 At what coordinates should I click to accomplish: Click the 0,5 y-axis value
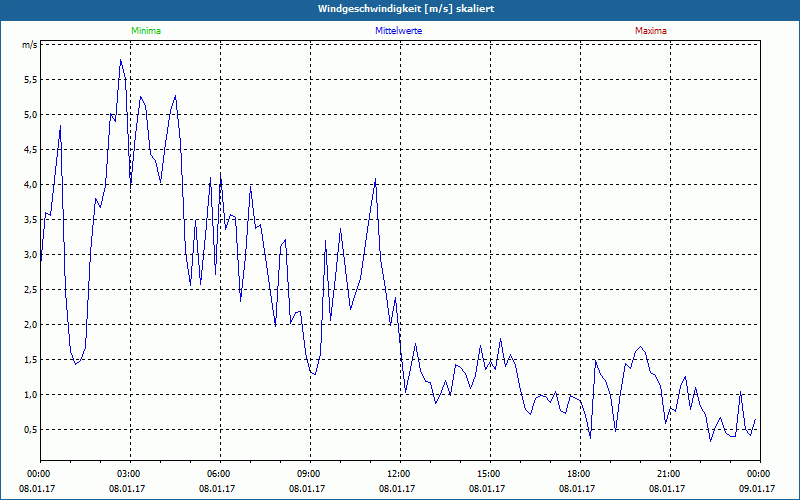coord(31,430)
